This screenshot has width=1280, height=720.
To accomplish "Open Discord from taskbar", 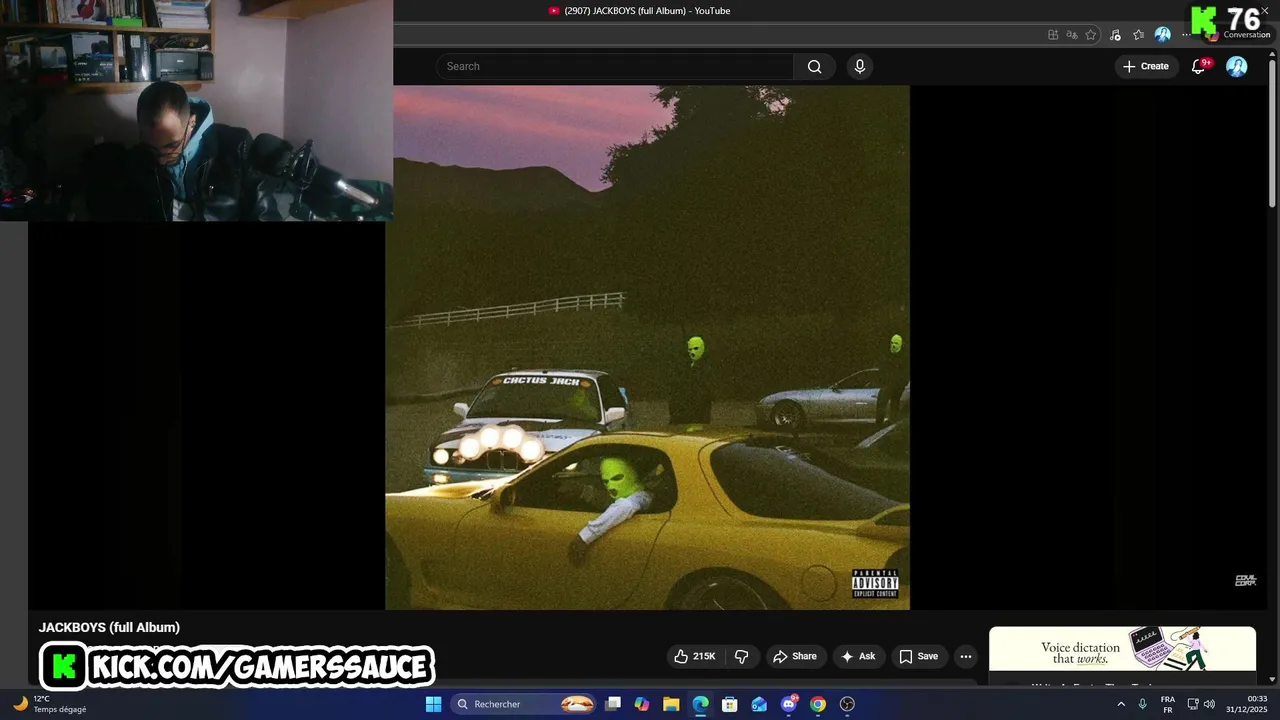I will (x=789, y=704).
